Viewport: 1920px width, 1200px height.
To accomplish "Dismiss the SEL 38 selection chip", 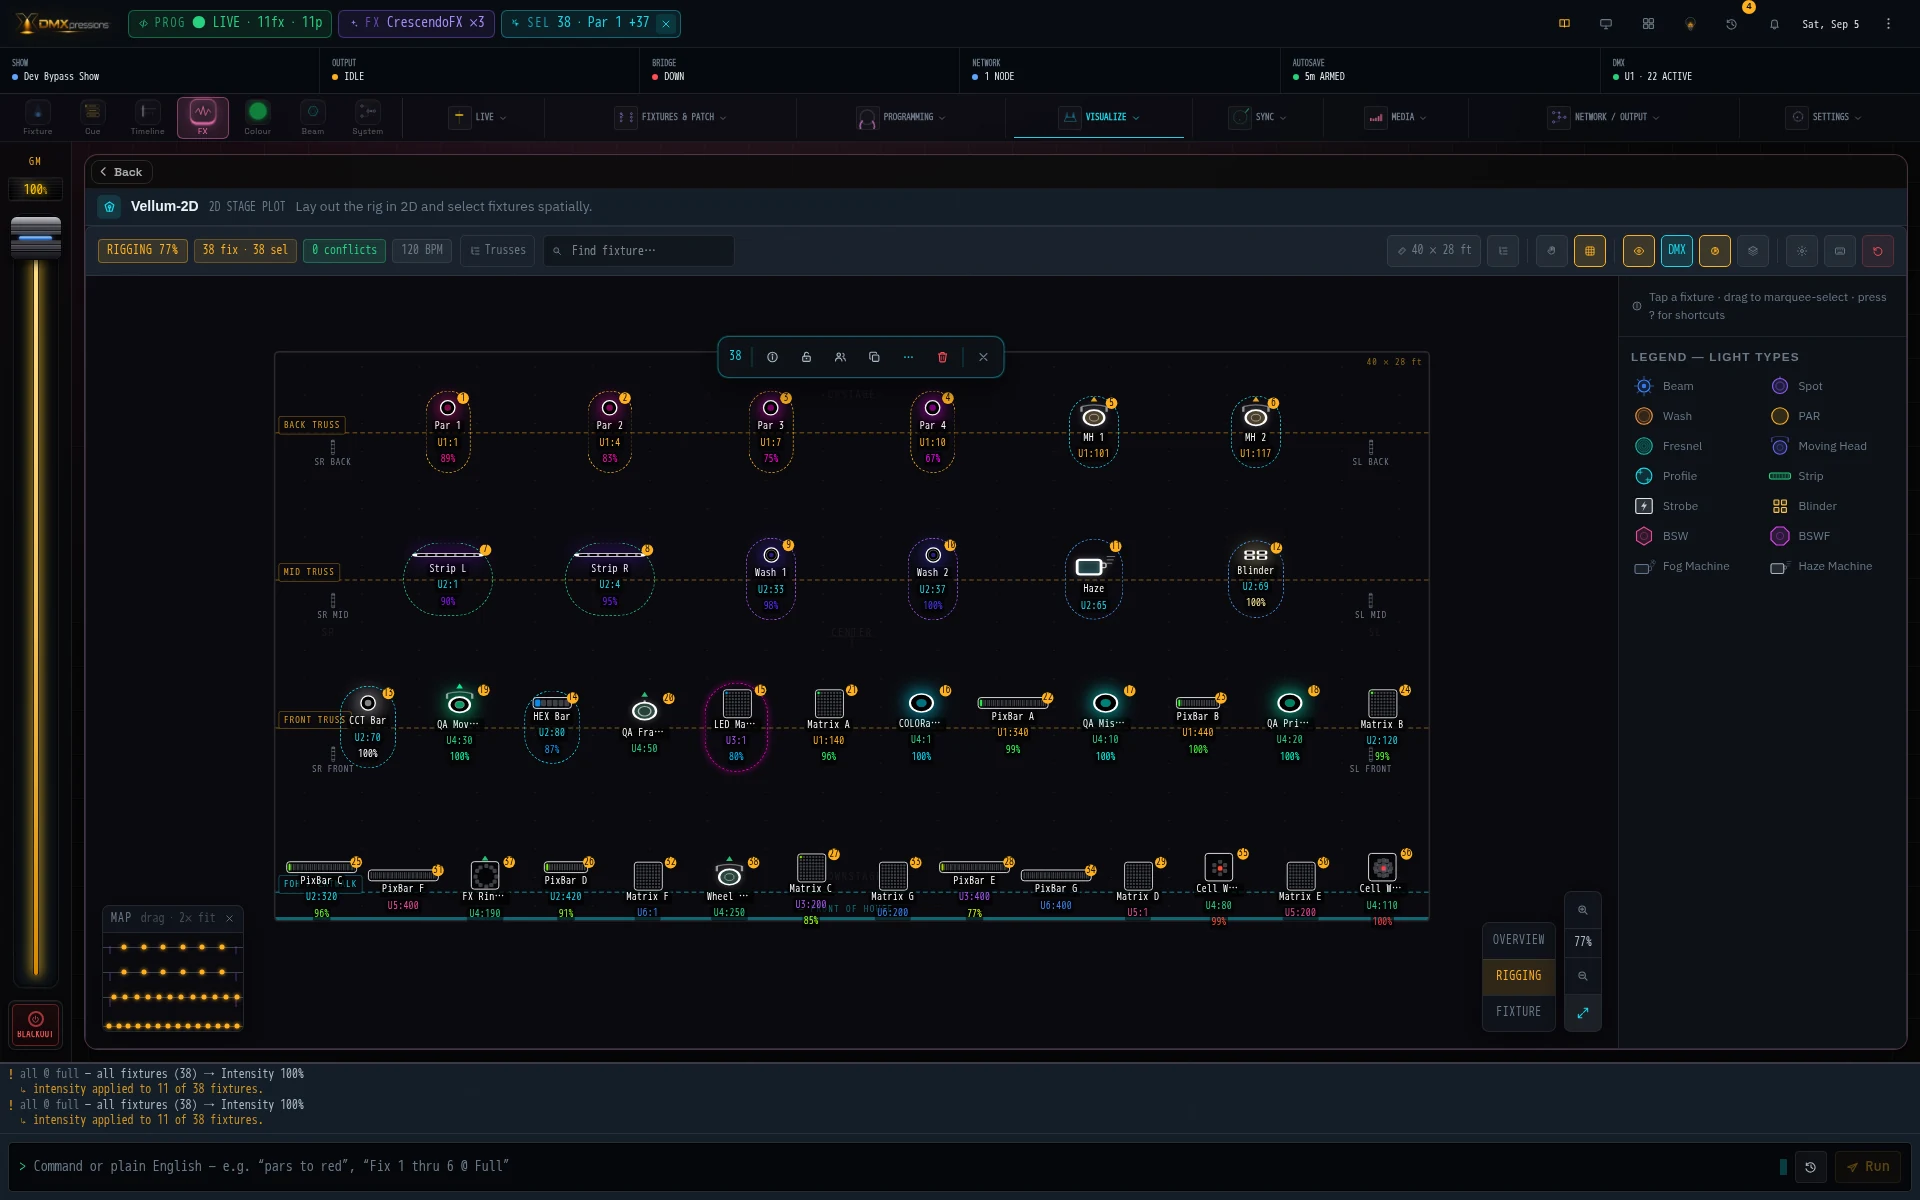I will coord(666,23).
